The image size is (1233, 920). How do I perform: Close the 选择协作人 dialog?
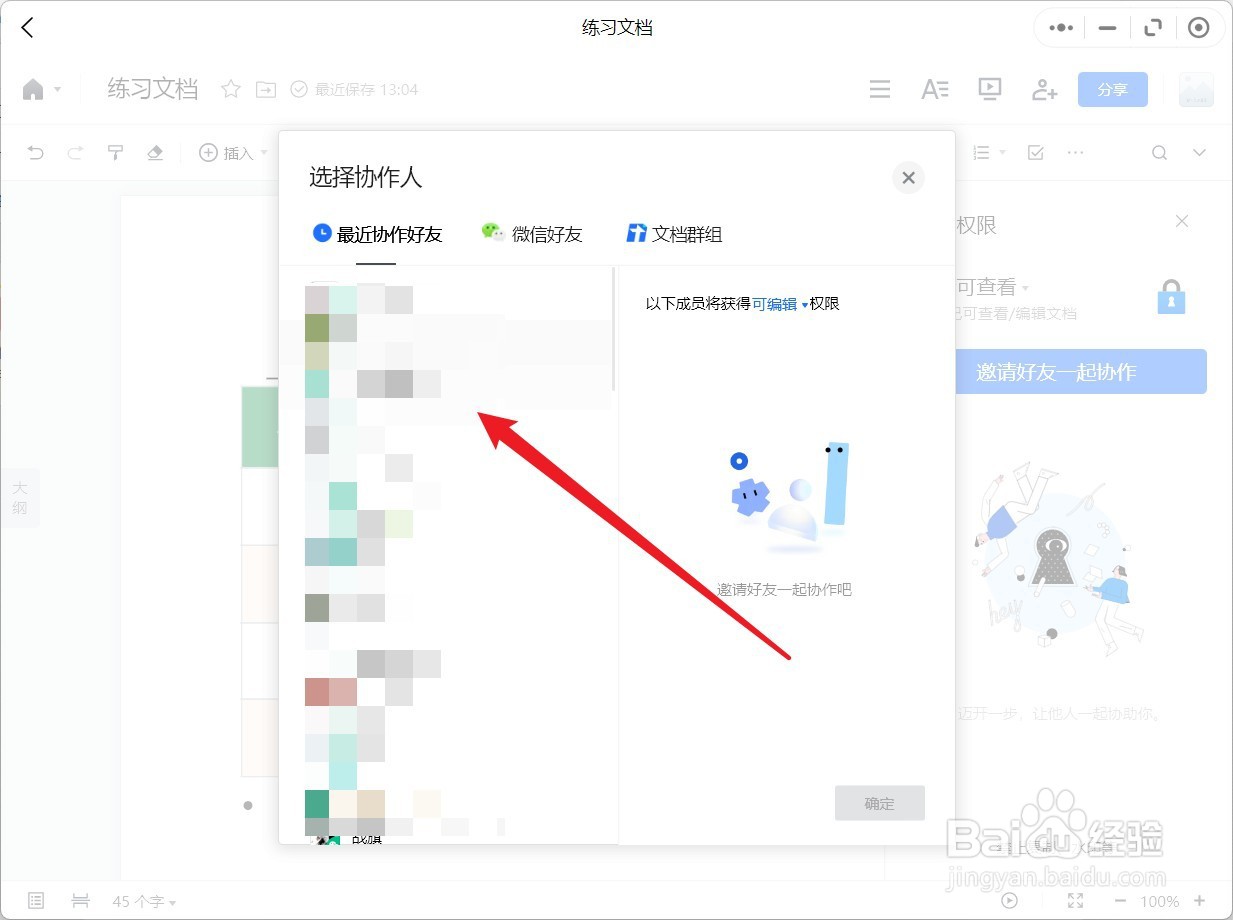908,178
